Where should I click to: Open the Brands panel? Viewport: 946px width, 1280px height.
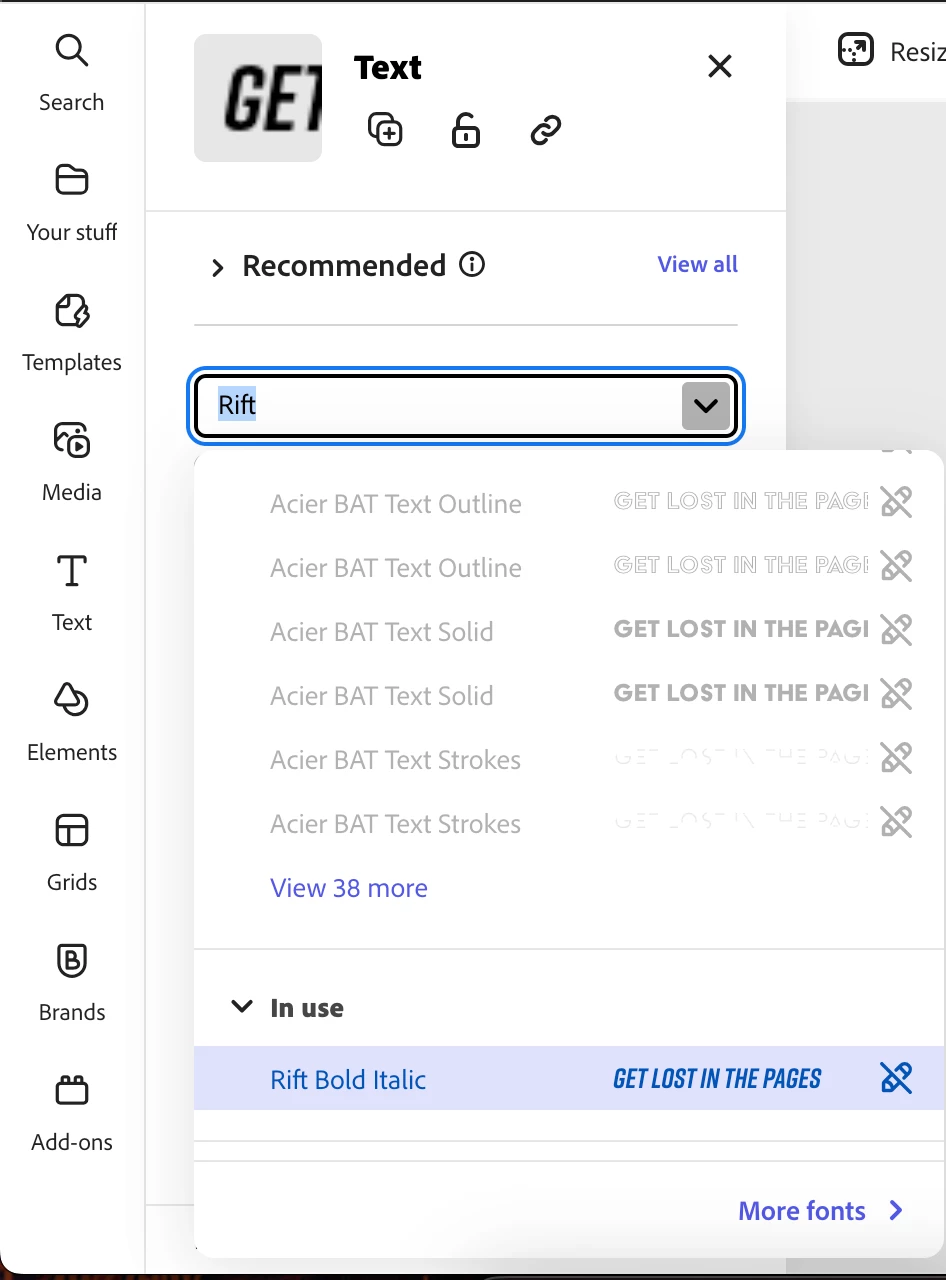pyautogui.click(x=71, y=982)
